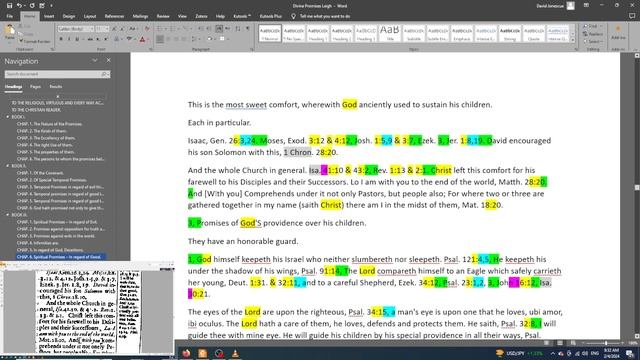Click the Find button in the Editing group

pos(592,27)
